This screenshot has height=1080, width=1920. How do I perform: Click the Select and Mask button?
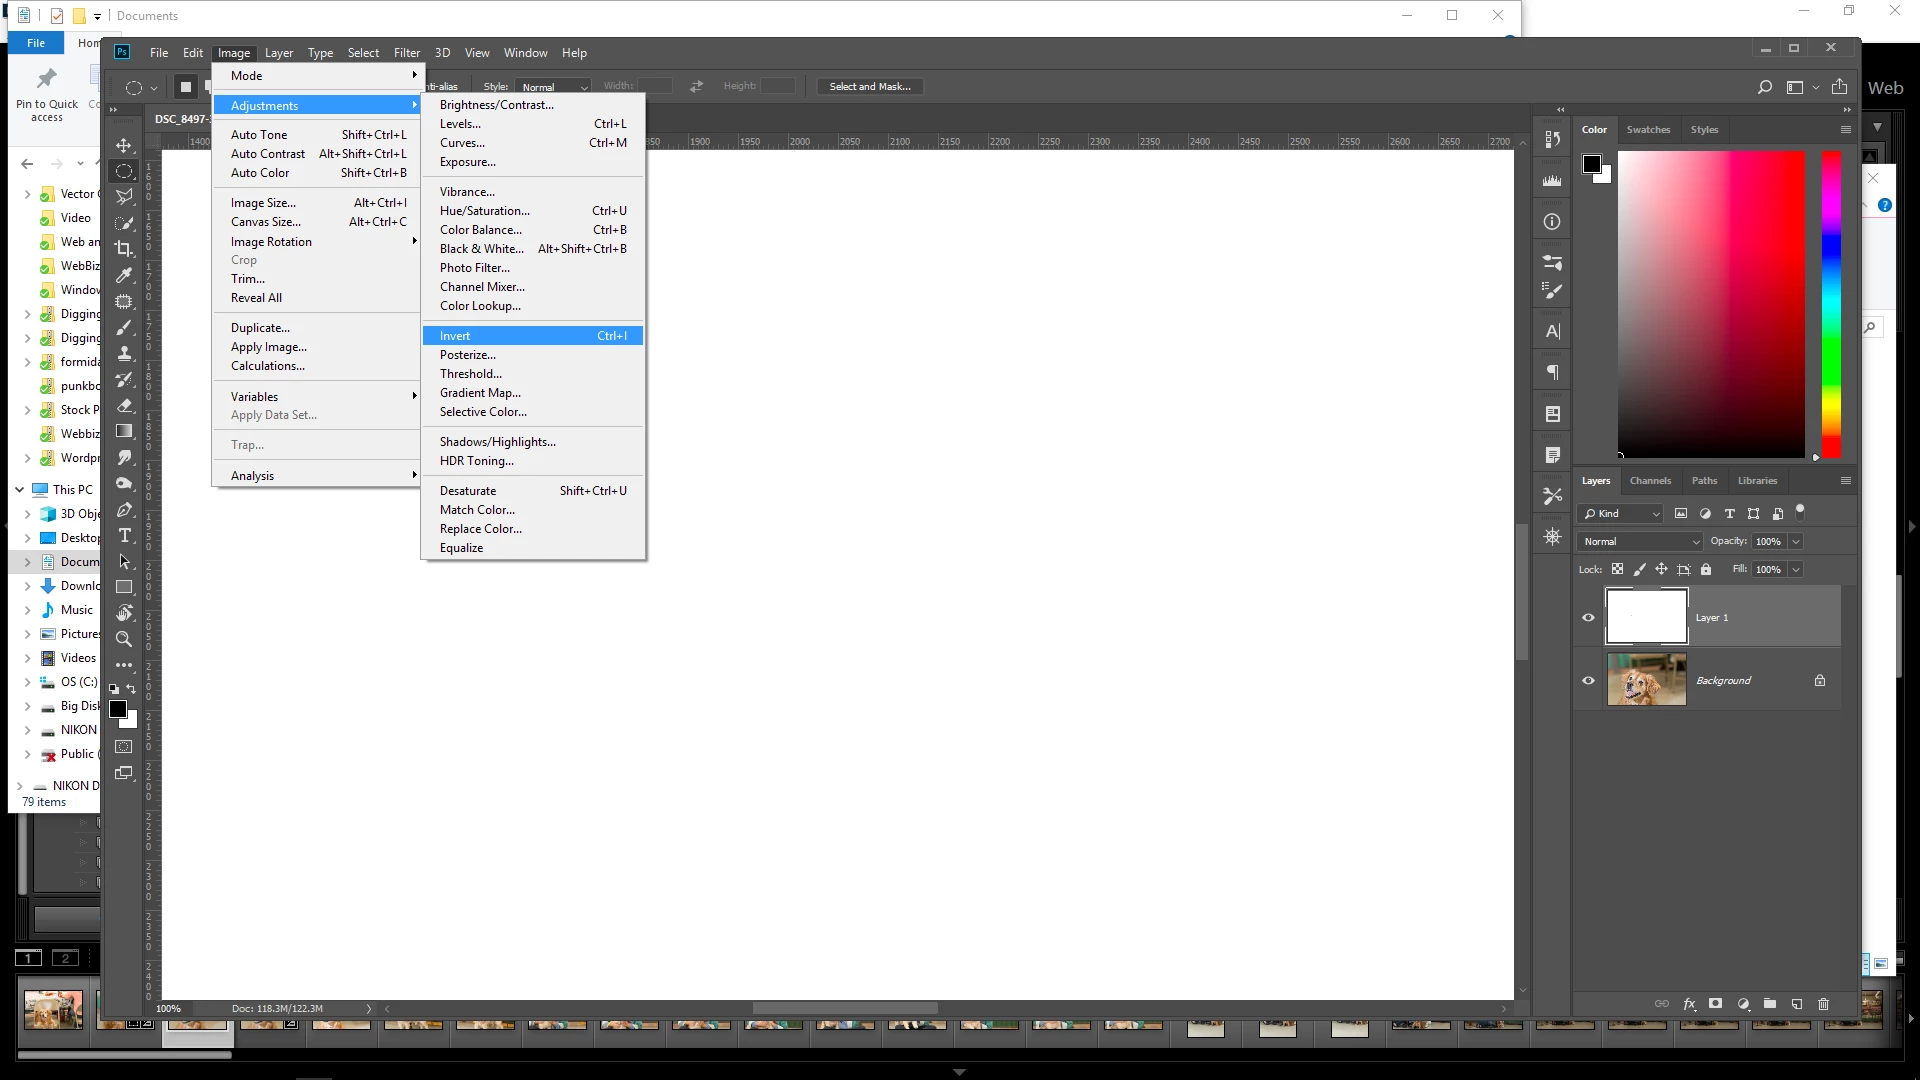[870, 86]
